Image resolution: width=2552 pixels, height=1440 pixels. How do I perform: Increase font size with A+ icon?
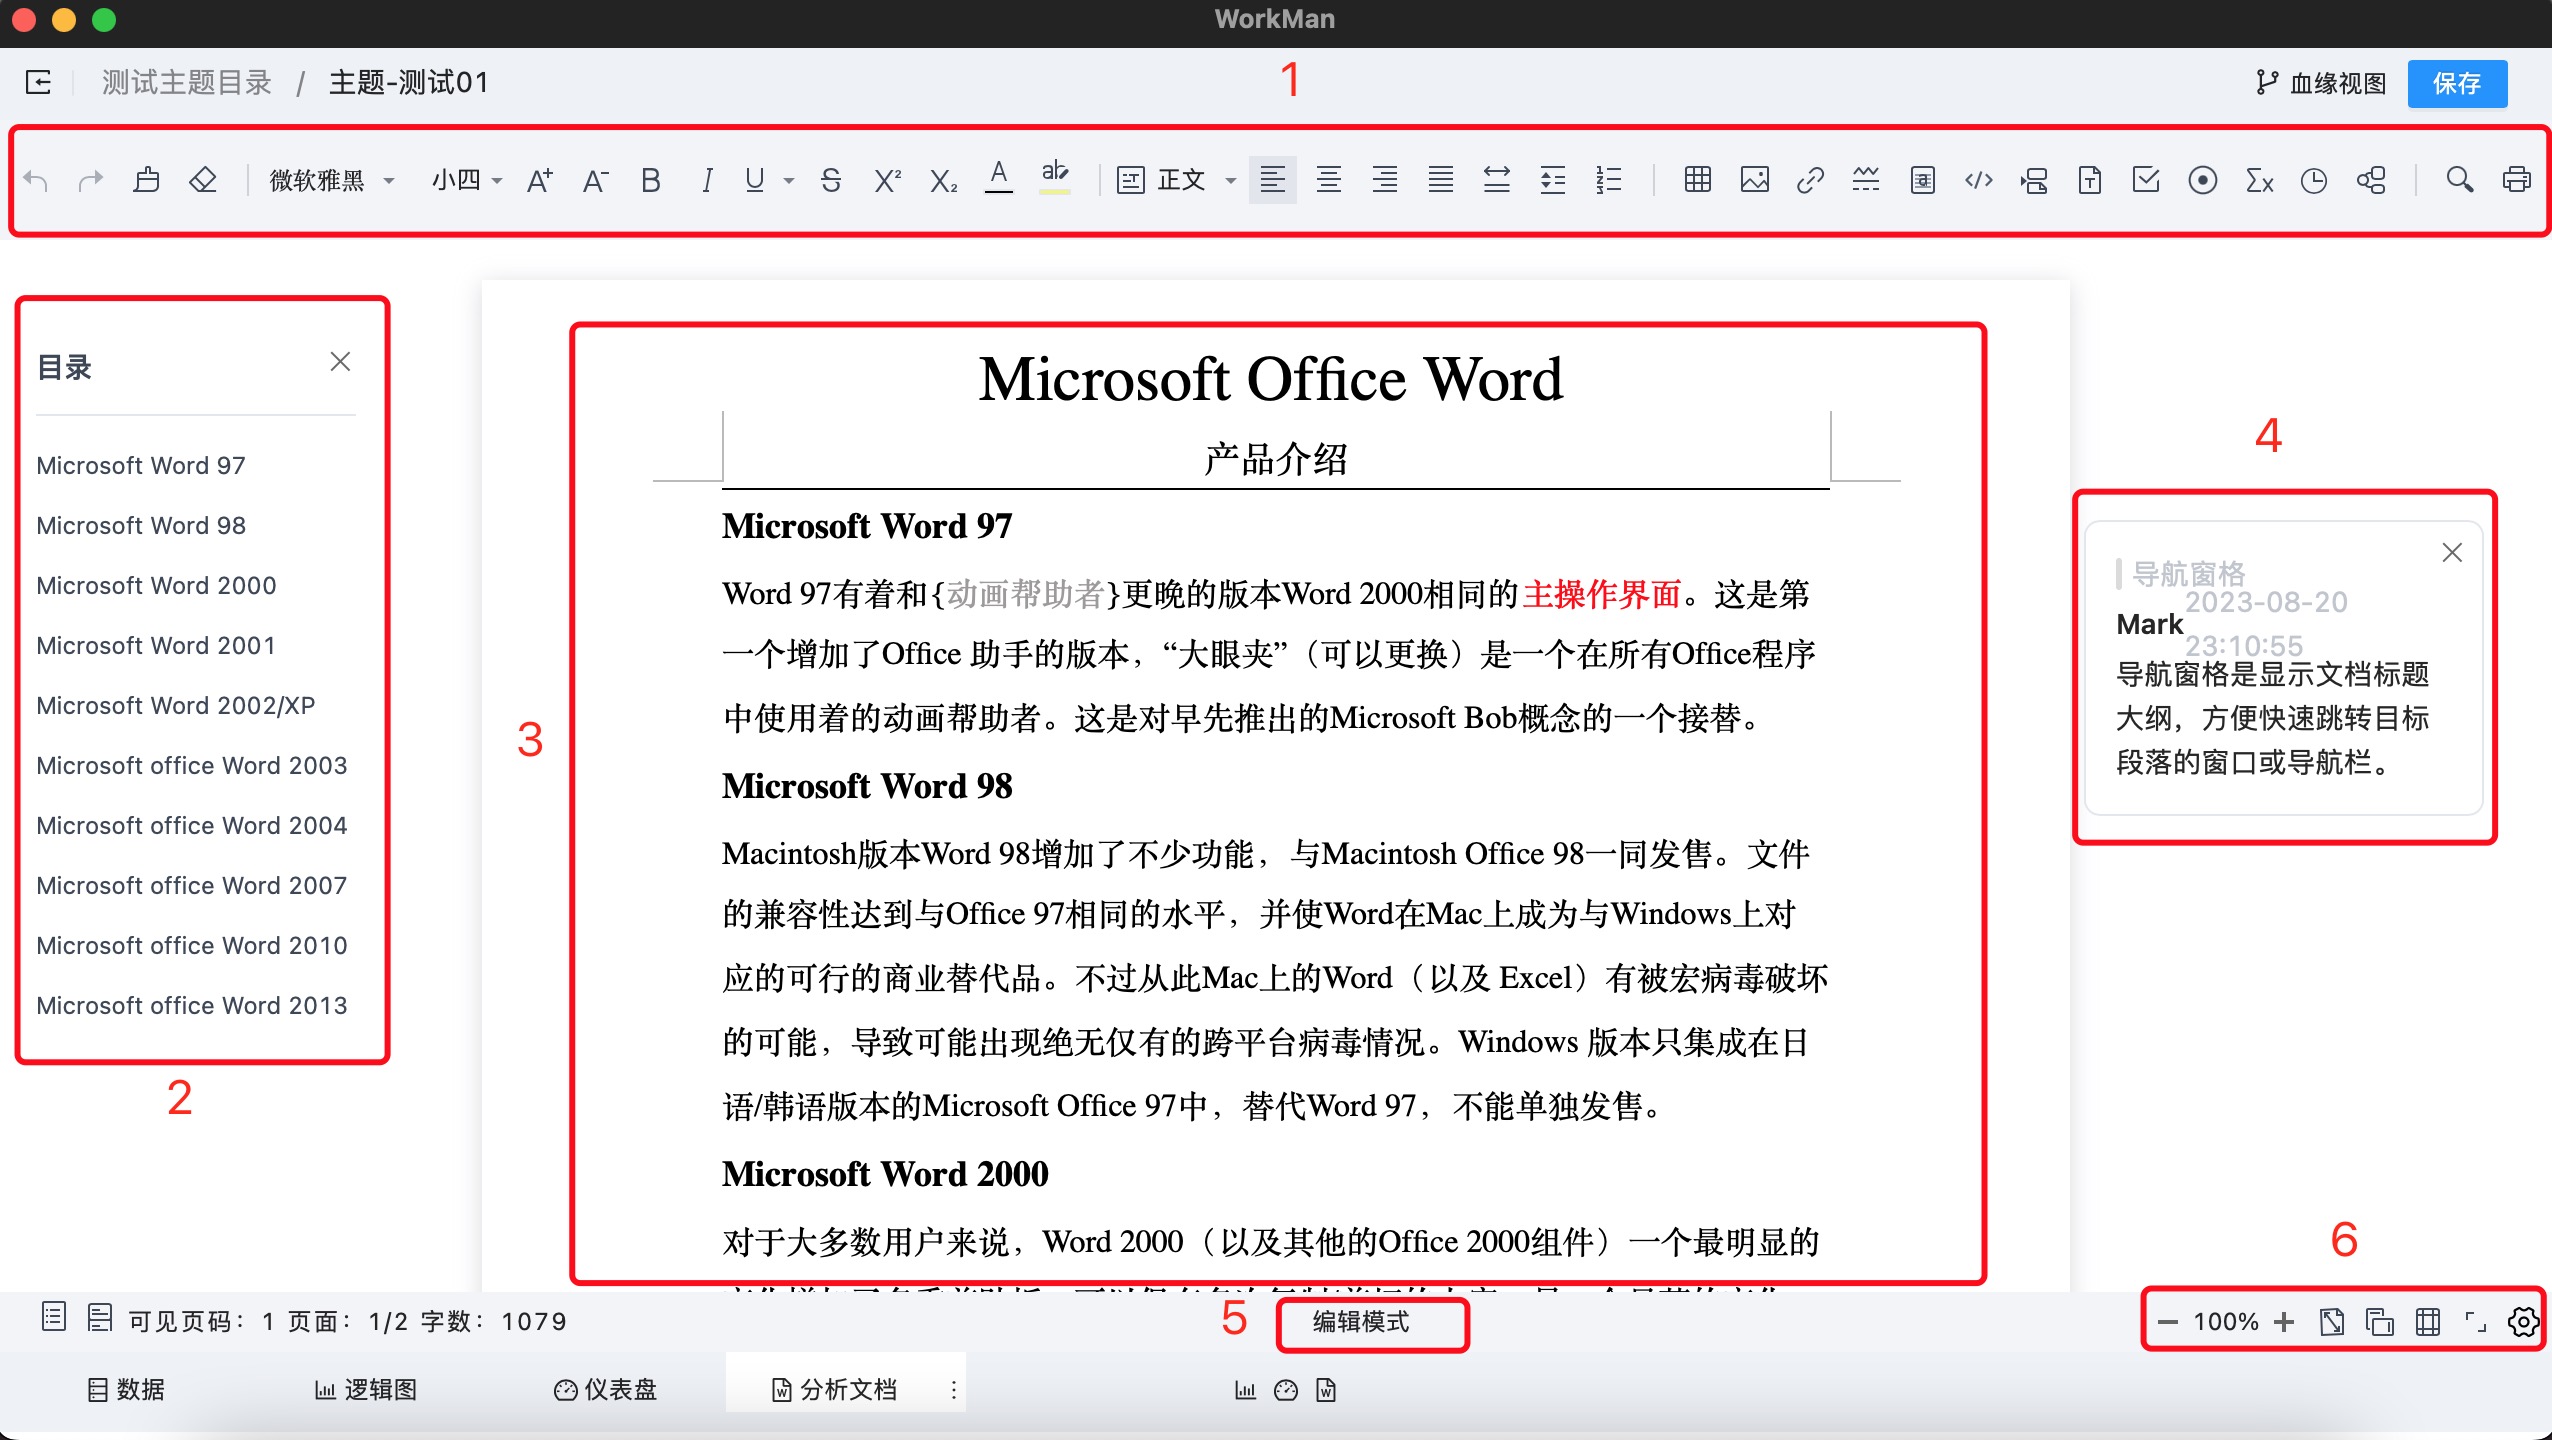540,180
